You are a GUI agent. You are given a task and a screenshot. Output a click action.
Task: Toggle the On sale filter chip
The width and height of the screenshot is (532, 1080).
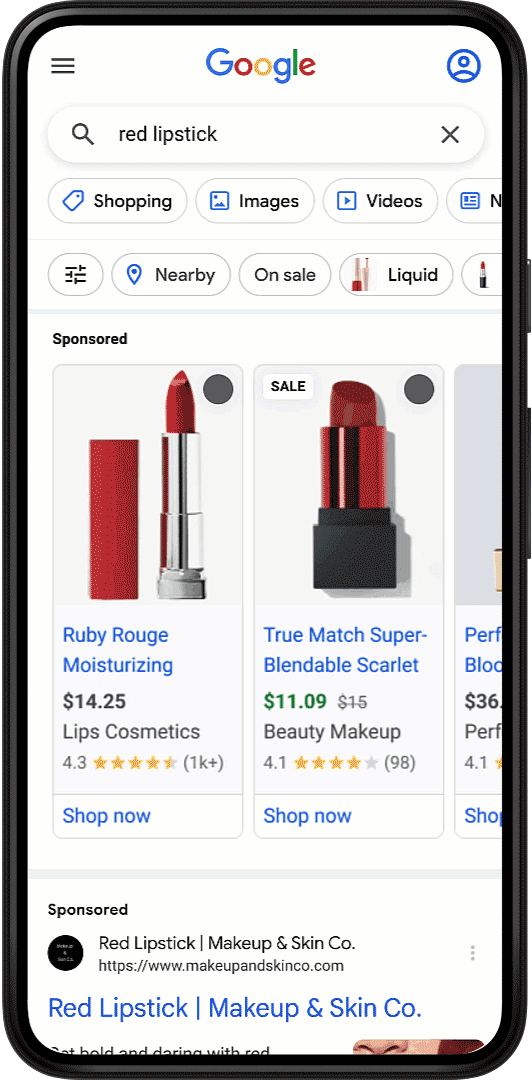[x=285, y=275]
